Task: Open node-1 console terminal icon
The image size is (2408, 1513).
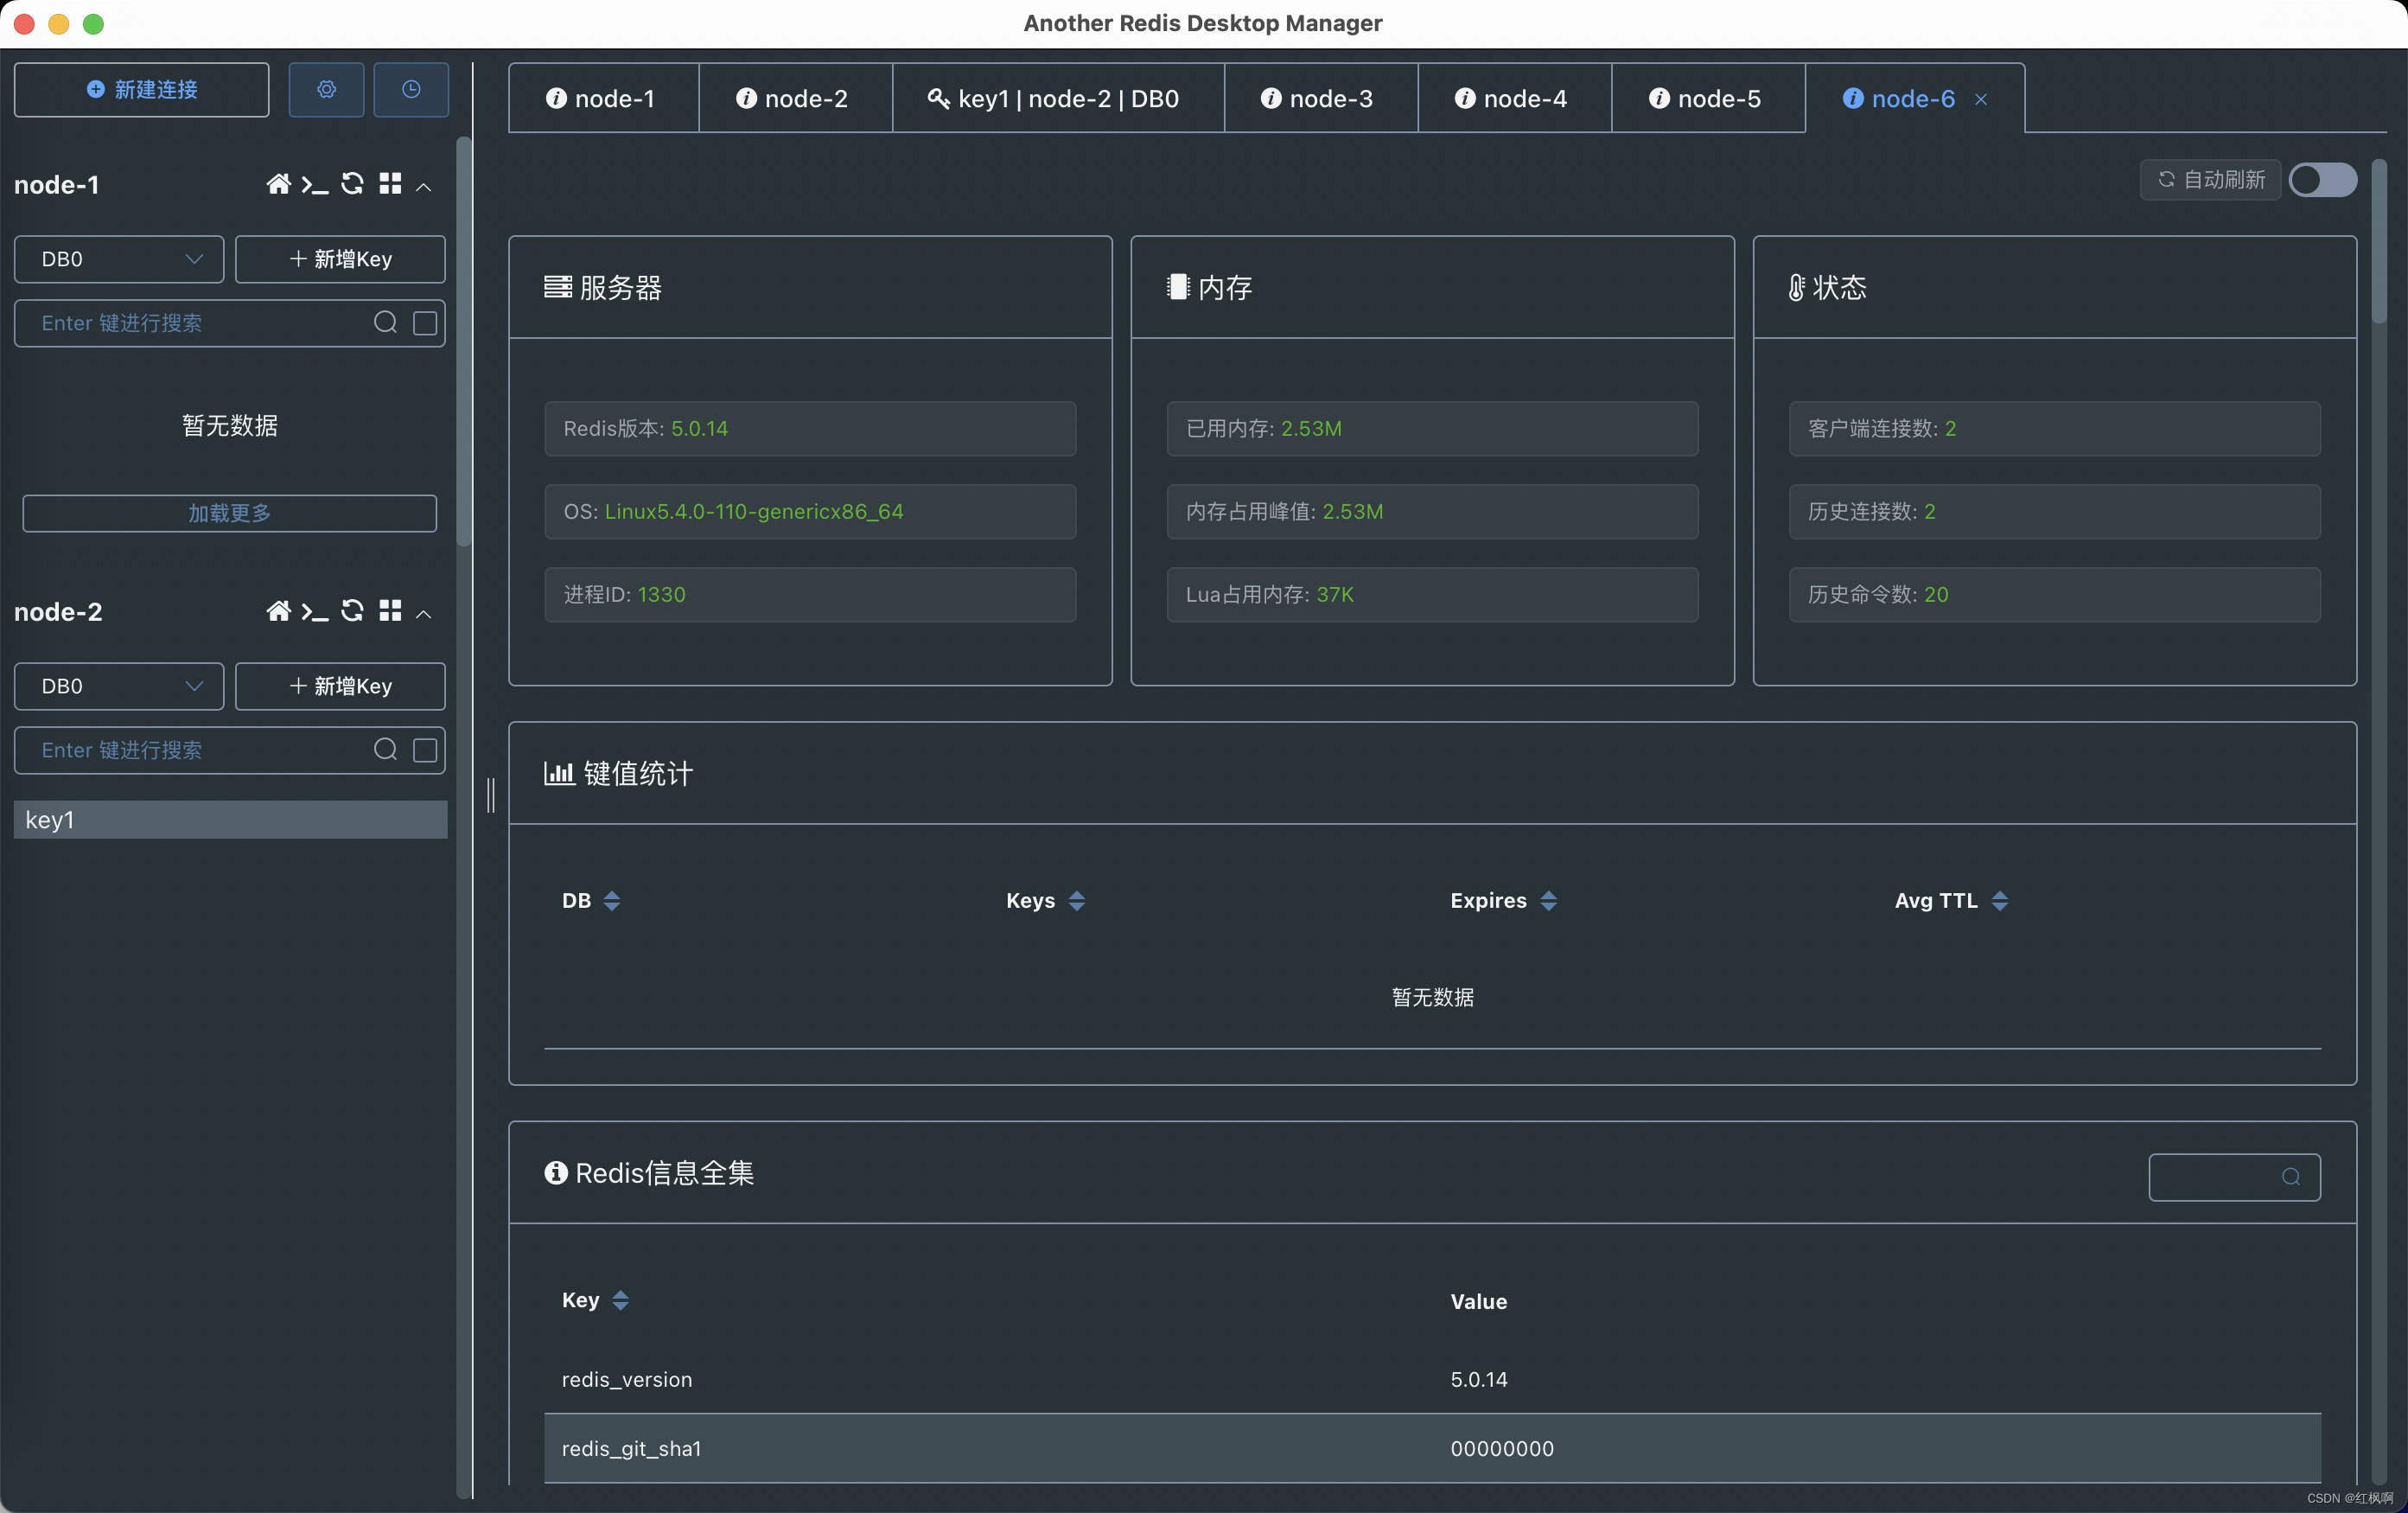Action: [315, 184]
